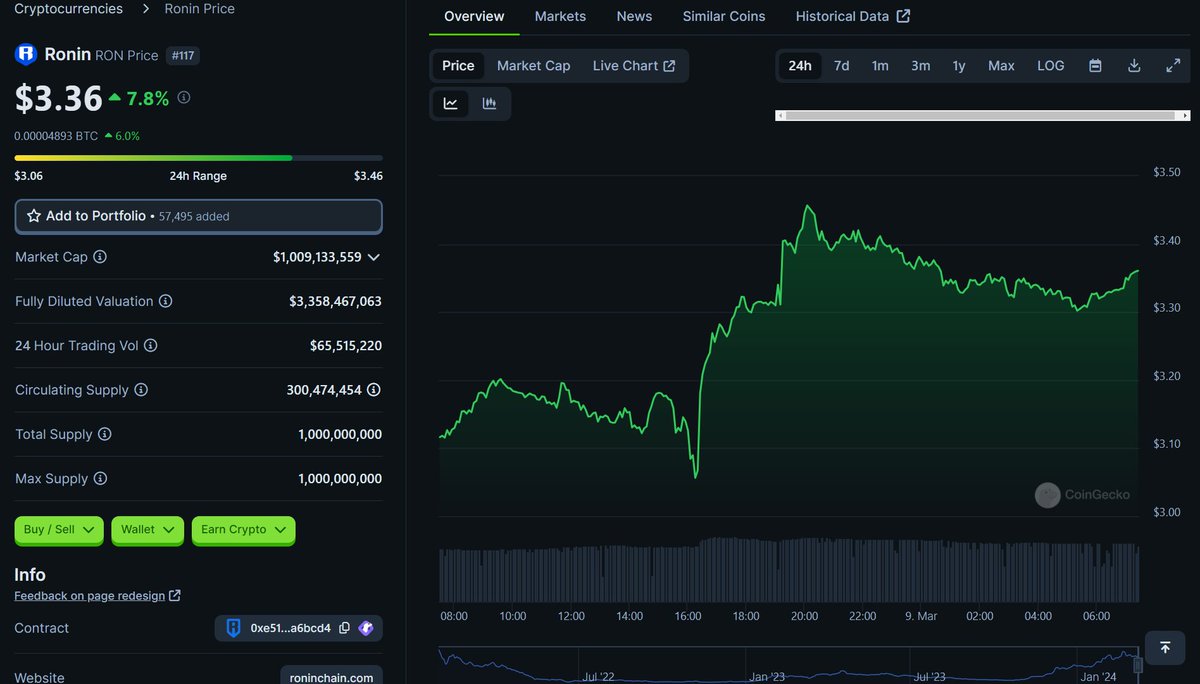Image resolution: width=1200 pixels, height=684 pixels.
Task: Select the 1m time range
Action: coord(880,66)
